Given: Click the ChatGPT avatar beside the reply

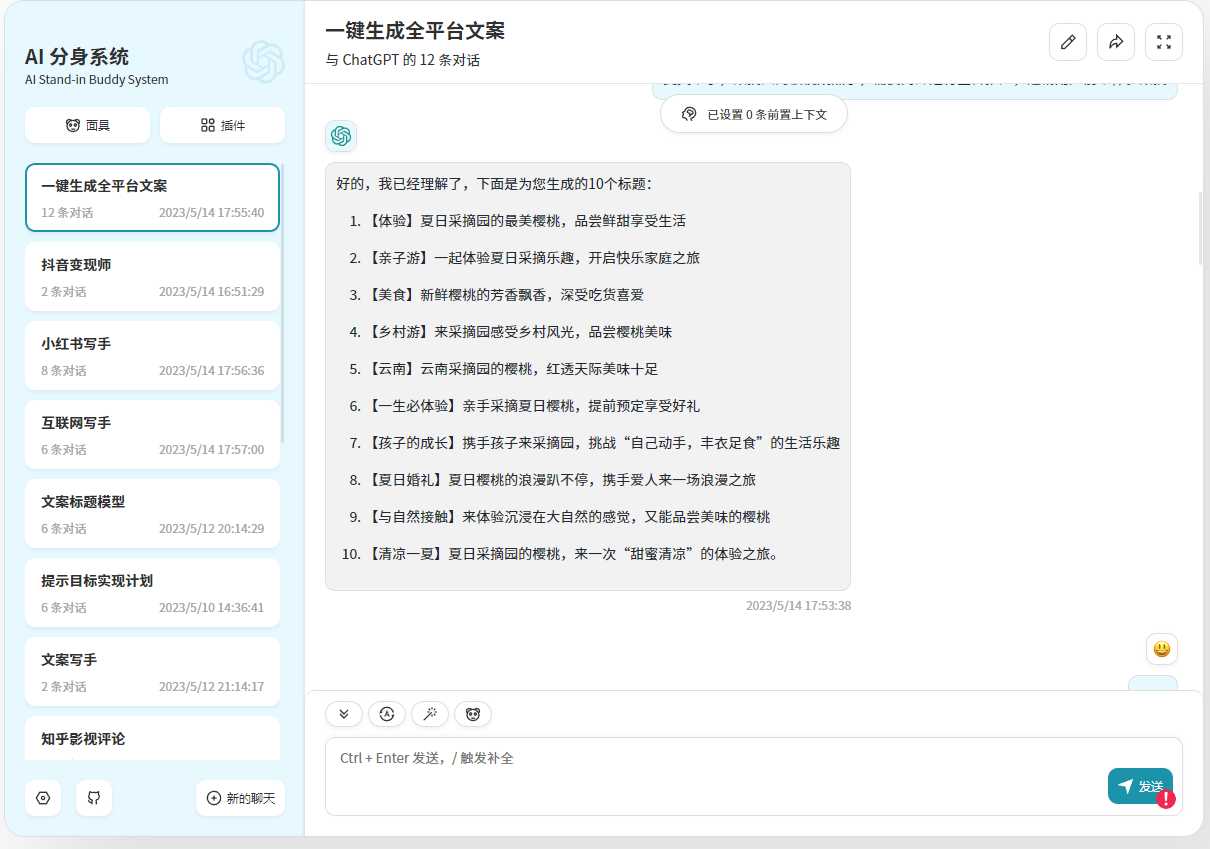Looking at the screenshot, I should [x=341, y=135].
